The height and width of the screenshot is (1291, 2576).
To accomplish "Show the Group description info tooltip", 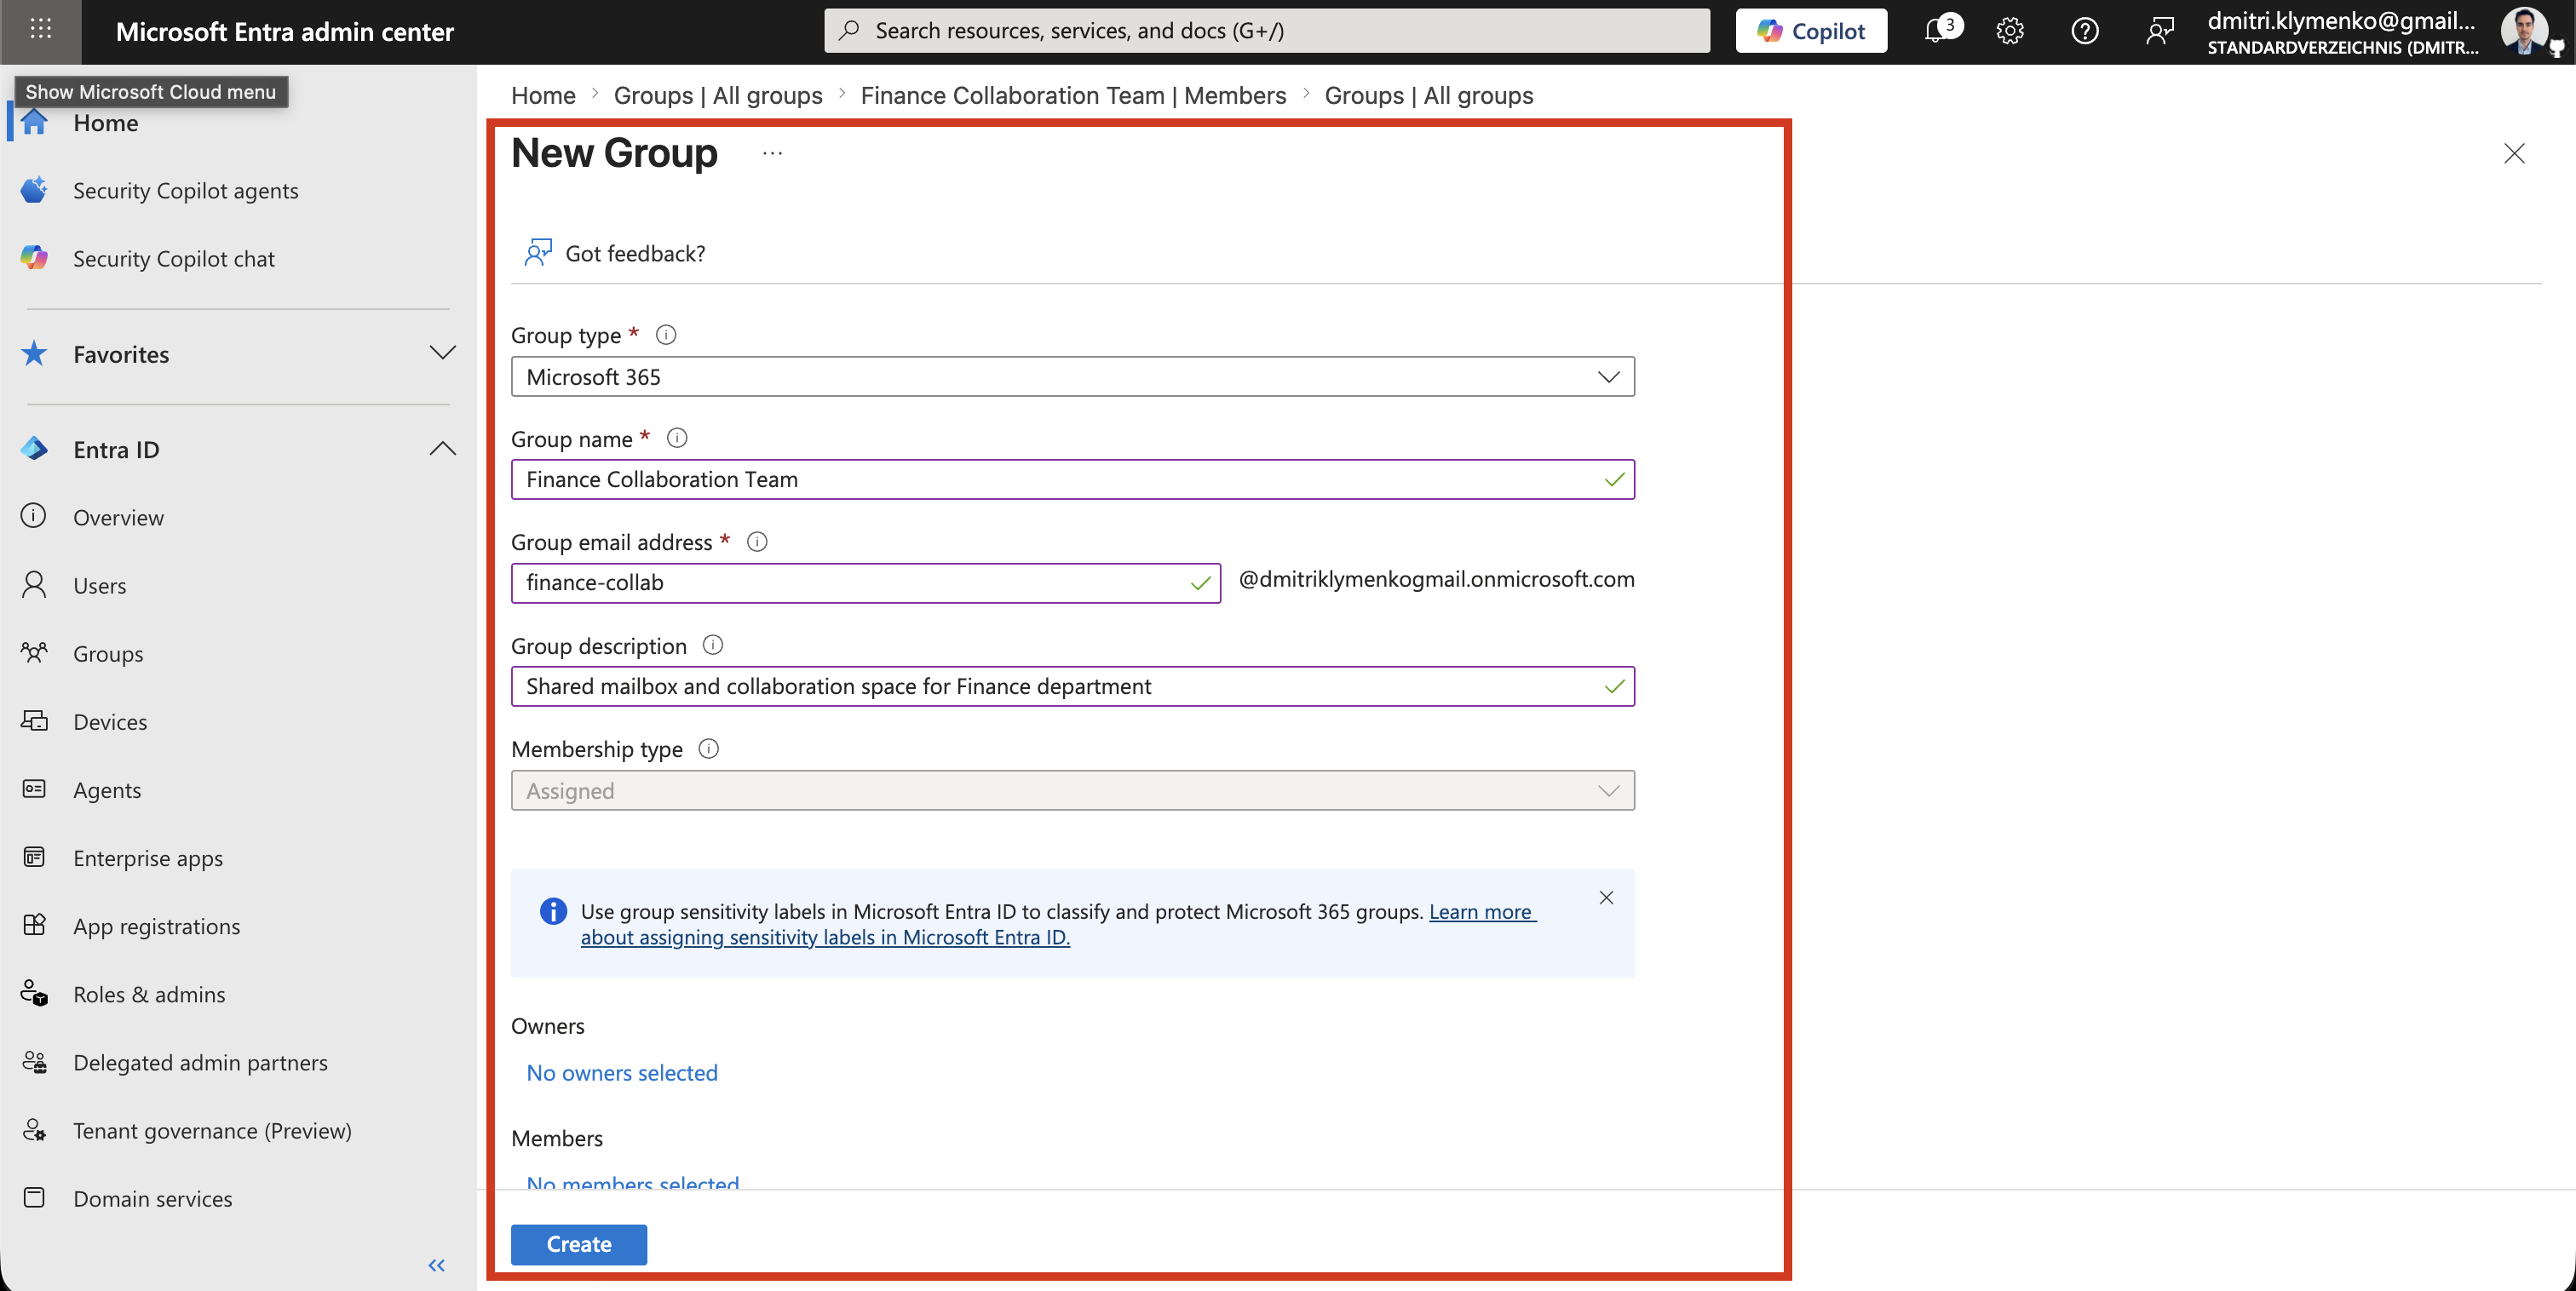I will (x=713, y=645).
